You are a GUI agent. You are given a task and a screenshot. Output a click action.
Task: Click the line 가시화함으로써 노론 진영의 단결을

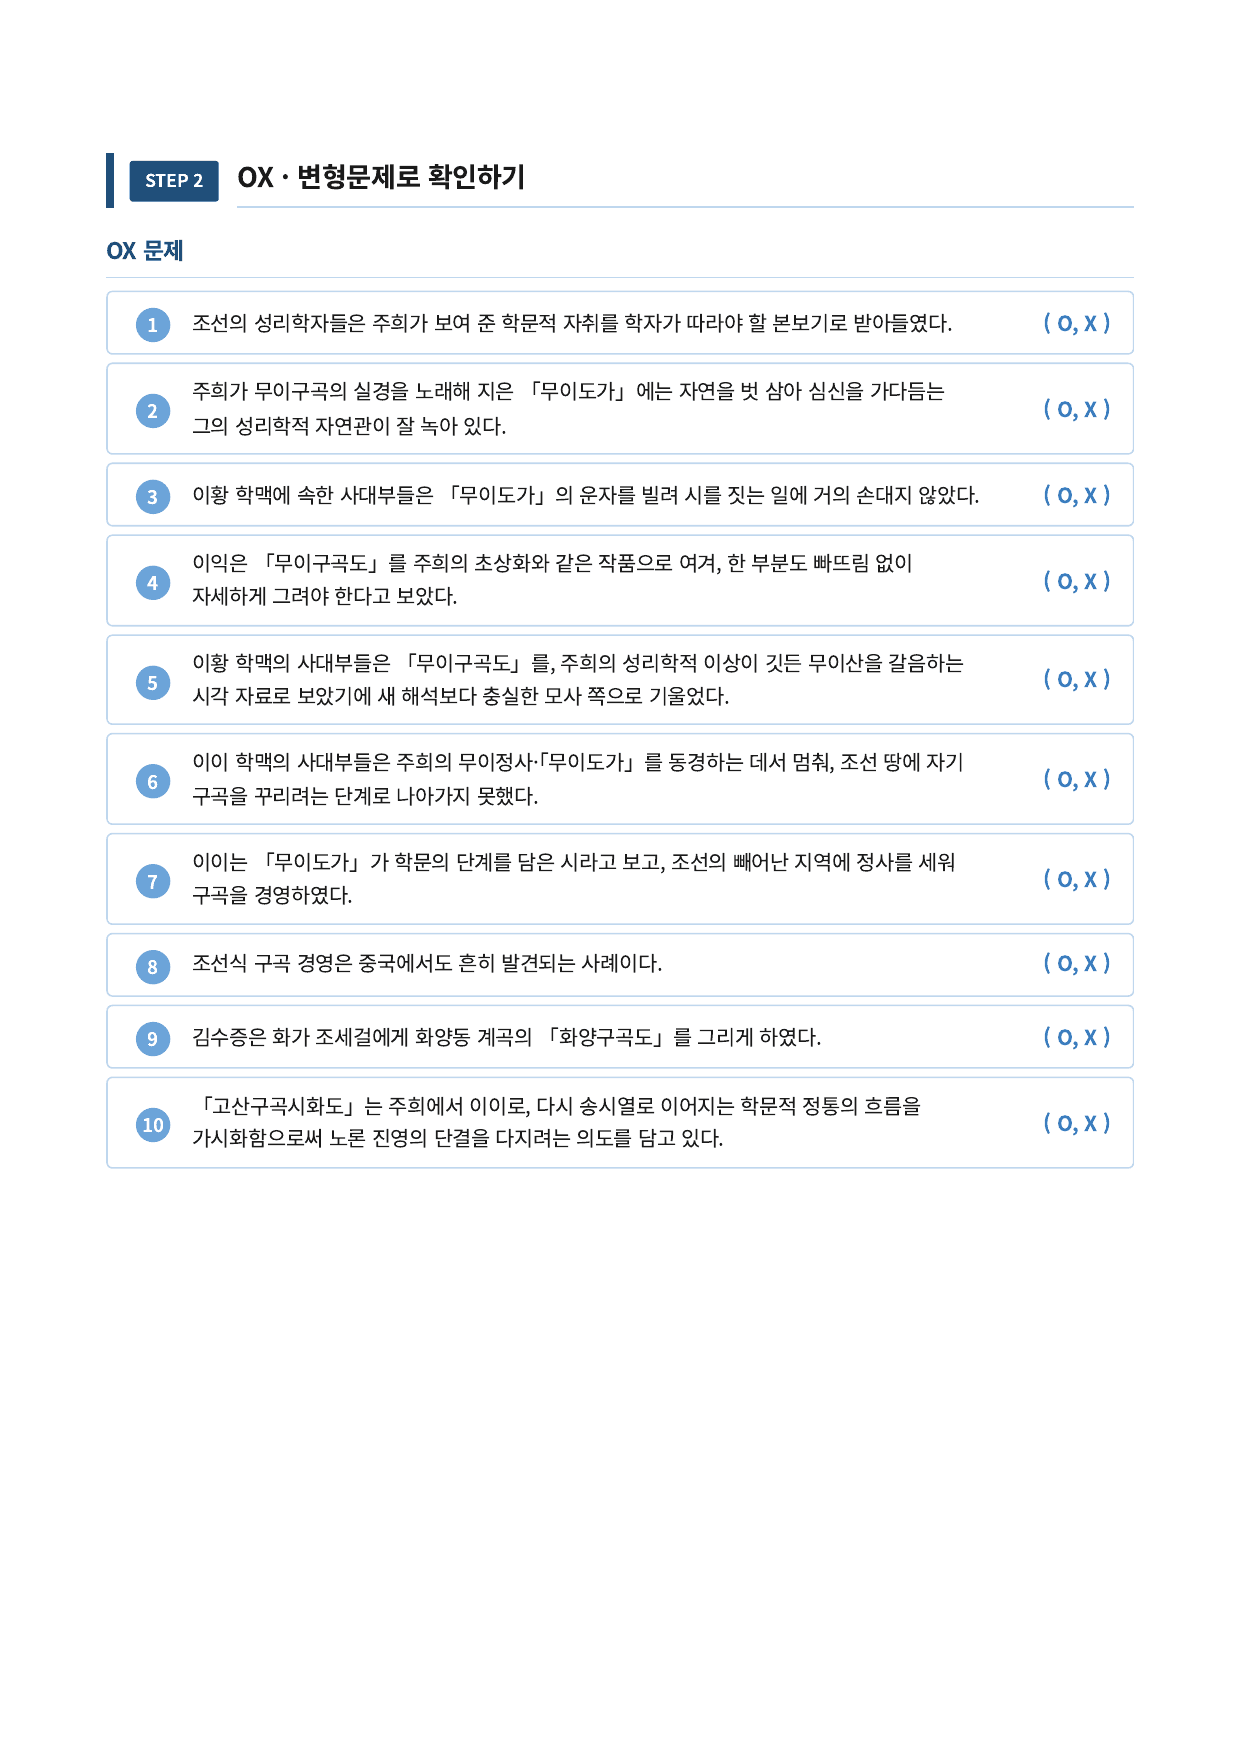click(458, 1138)
